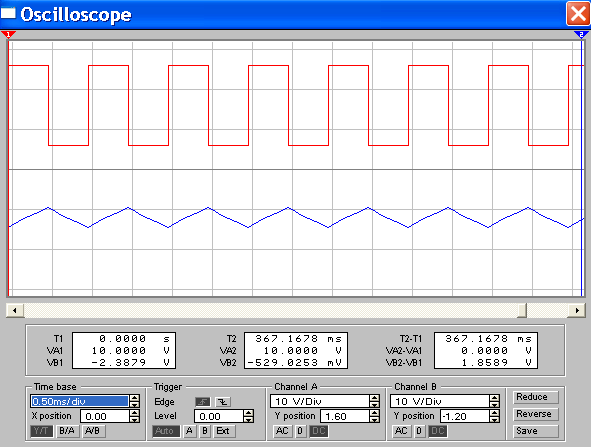Viewport: 591px width, 447px height.
Task: Click Channel B 10 V/Div field
Action: point(440,401)
